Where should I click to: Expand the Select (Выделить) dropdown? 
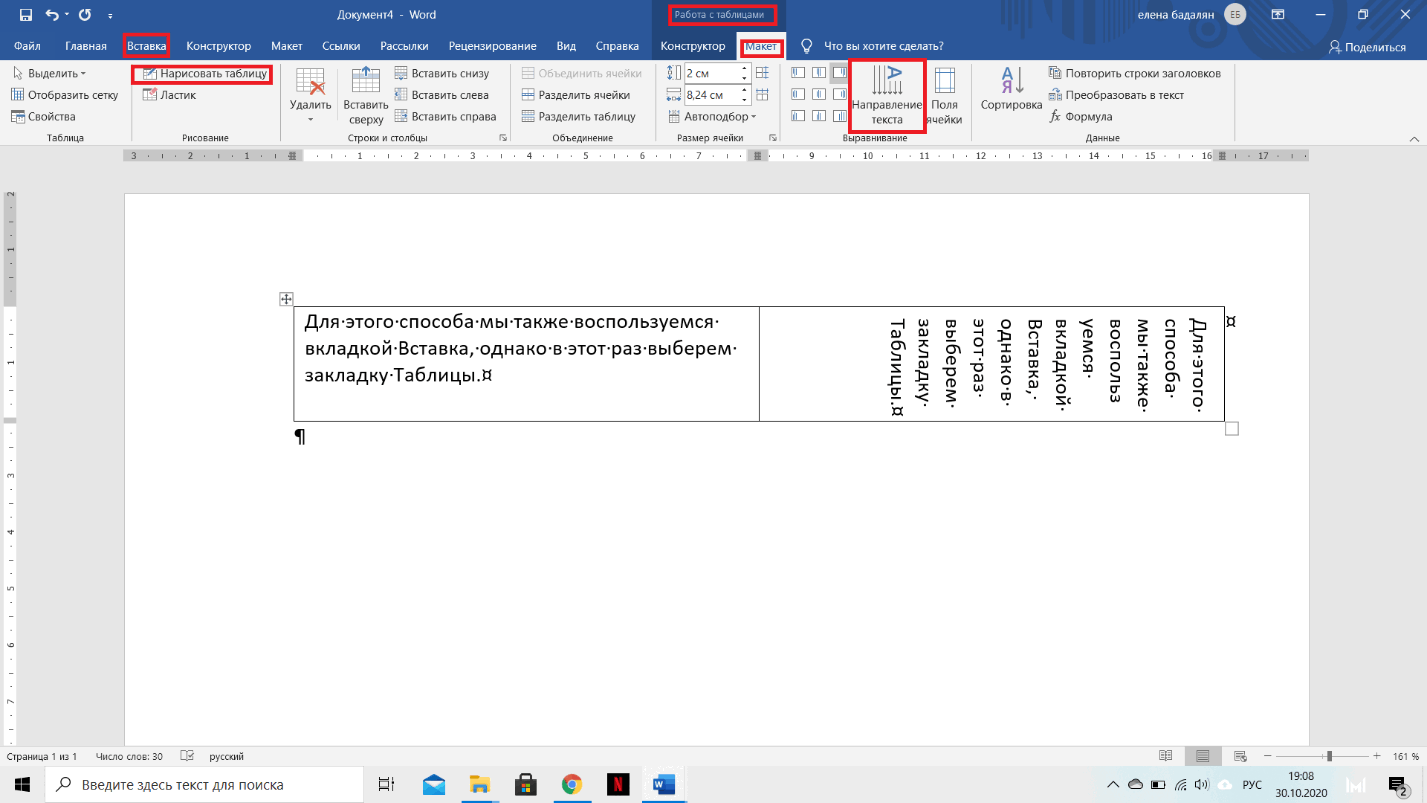tap(49, 73)
